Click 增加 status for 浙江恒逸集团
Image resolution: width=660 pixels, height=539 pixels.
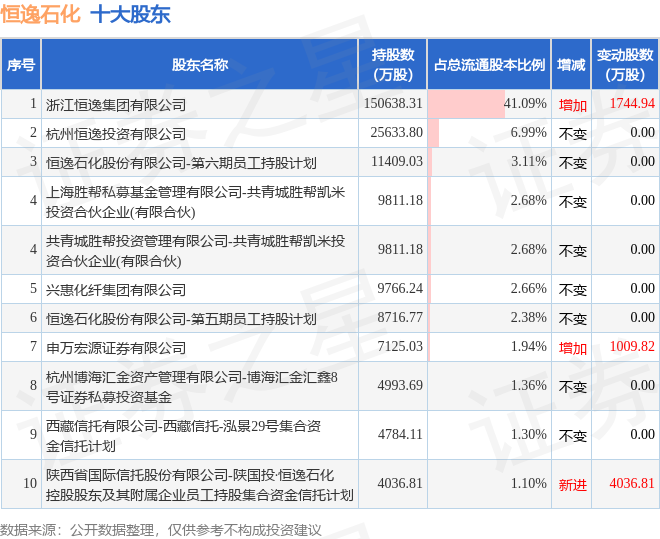point(572,105)
